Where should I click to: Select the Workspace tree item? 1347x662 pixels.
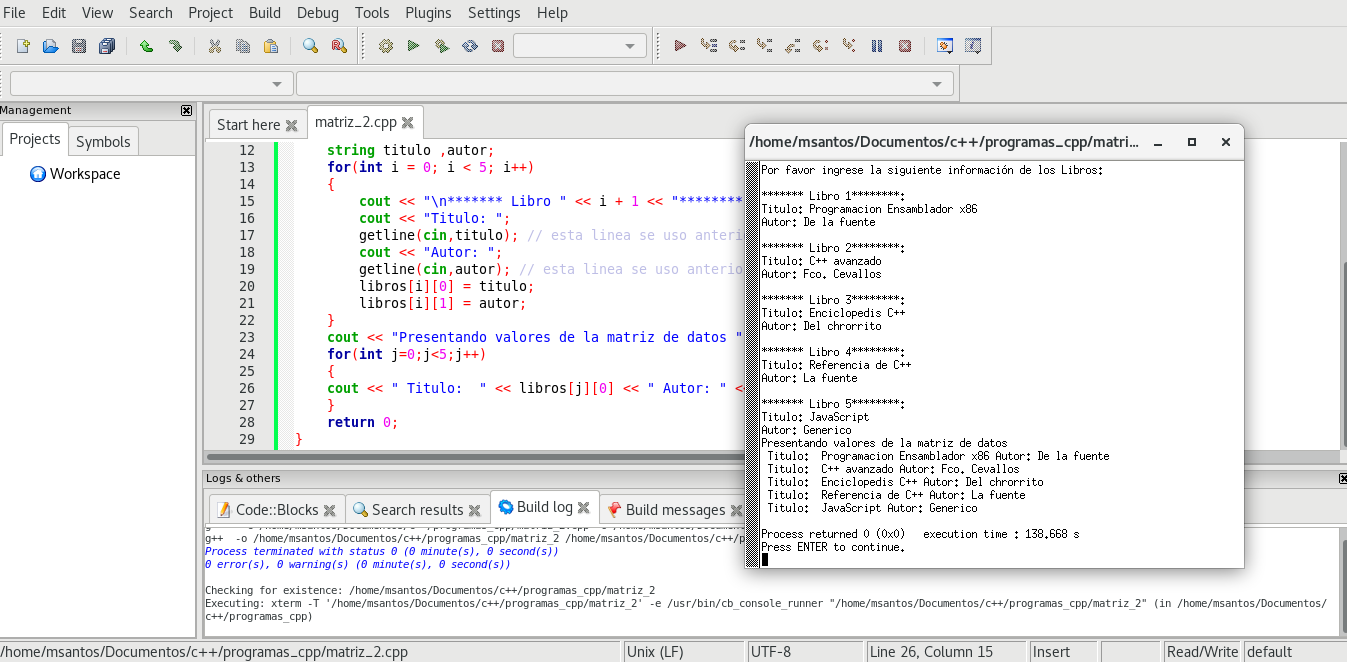pyautogui.click(x=85, y=174)
